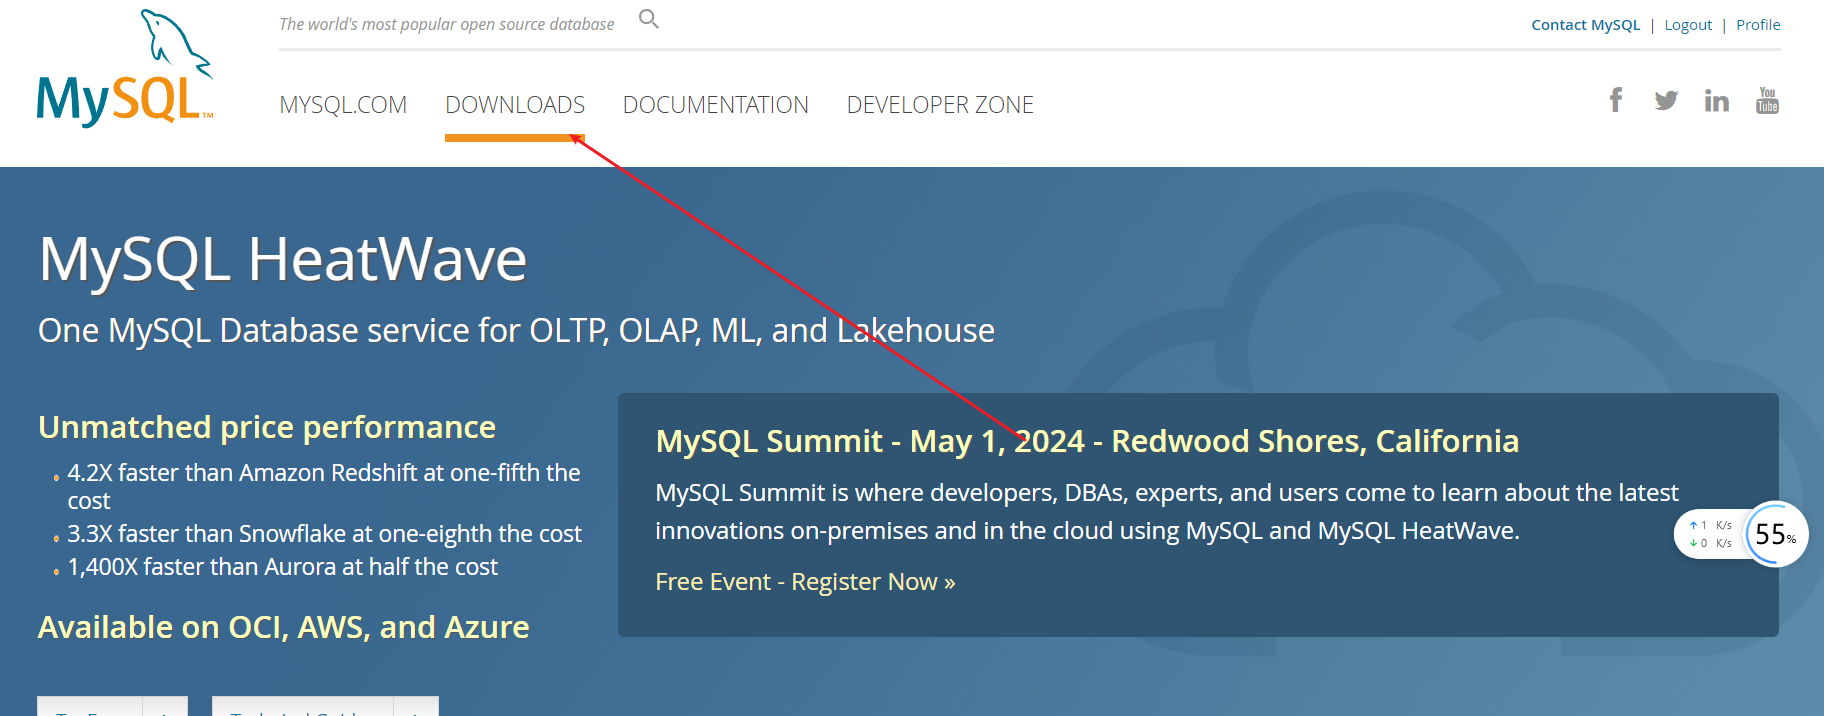Click "Unmatched price performance" heading

tap(267, 427)
